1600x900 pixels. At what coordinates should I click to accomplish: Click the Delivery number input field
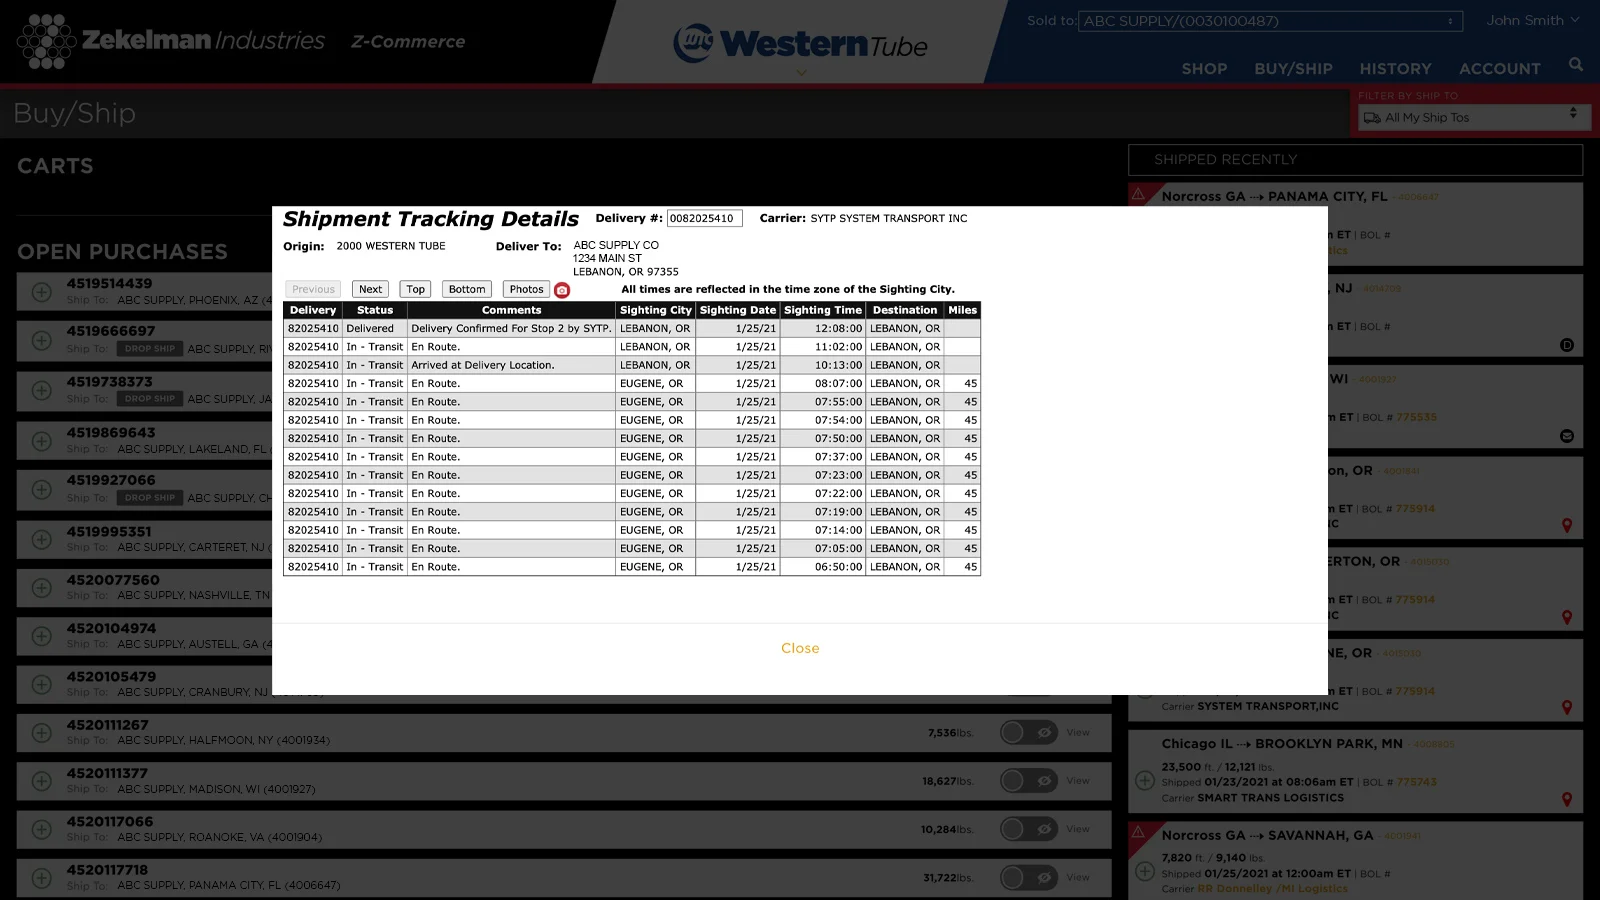coord(704,218)
